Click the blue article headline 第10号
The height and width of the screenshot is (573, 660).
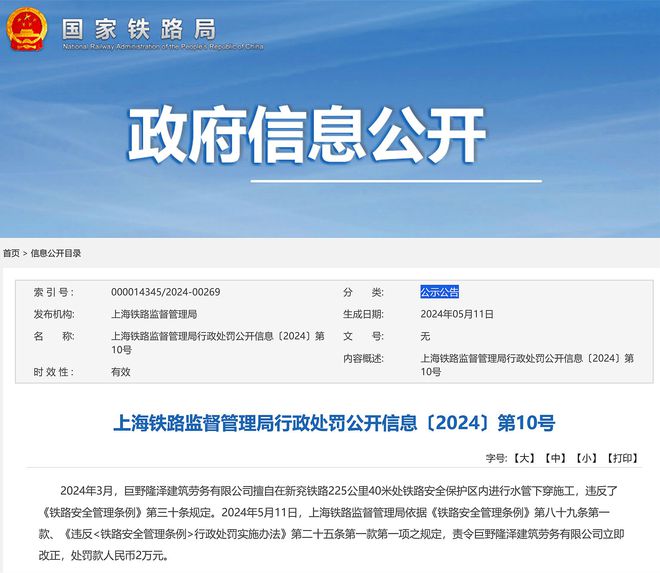click(x=334, y=423)
